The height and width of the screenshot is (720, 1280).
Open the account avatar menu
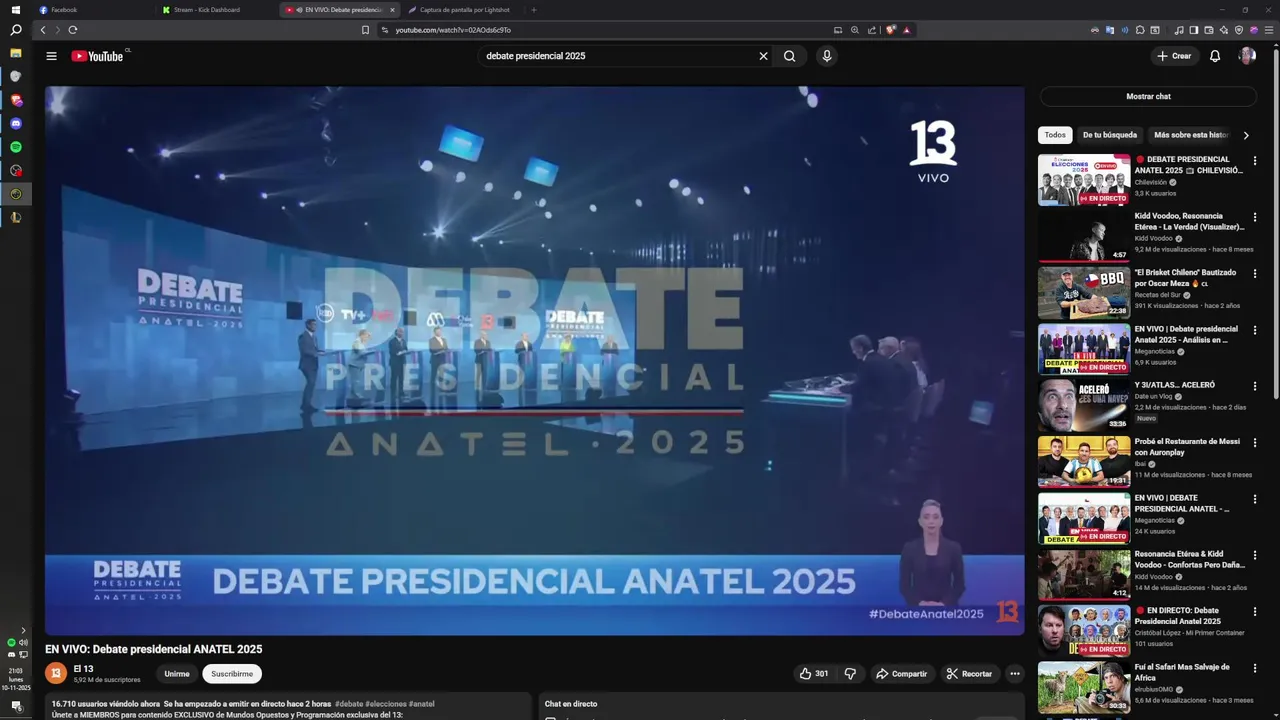coord(1247,56)
